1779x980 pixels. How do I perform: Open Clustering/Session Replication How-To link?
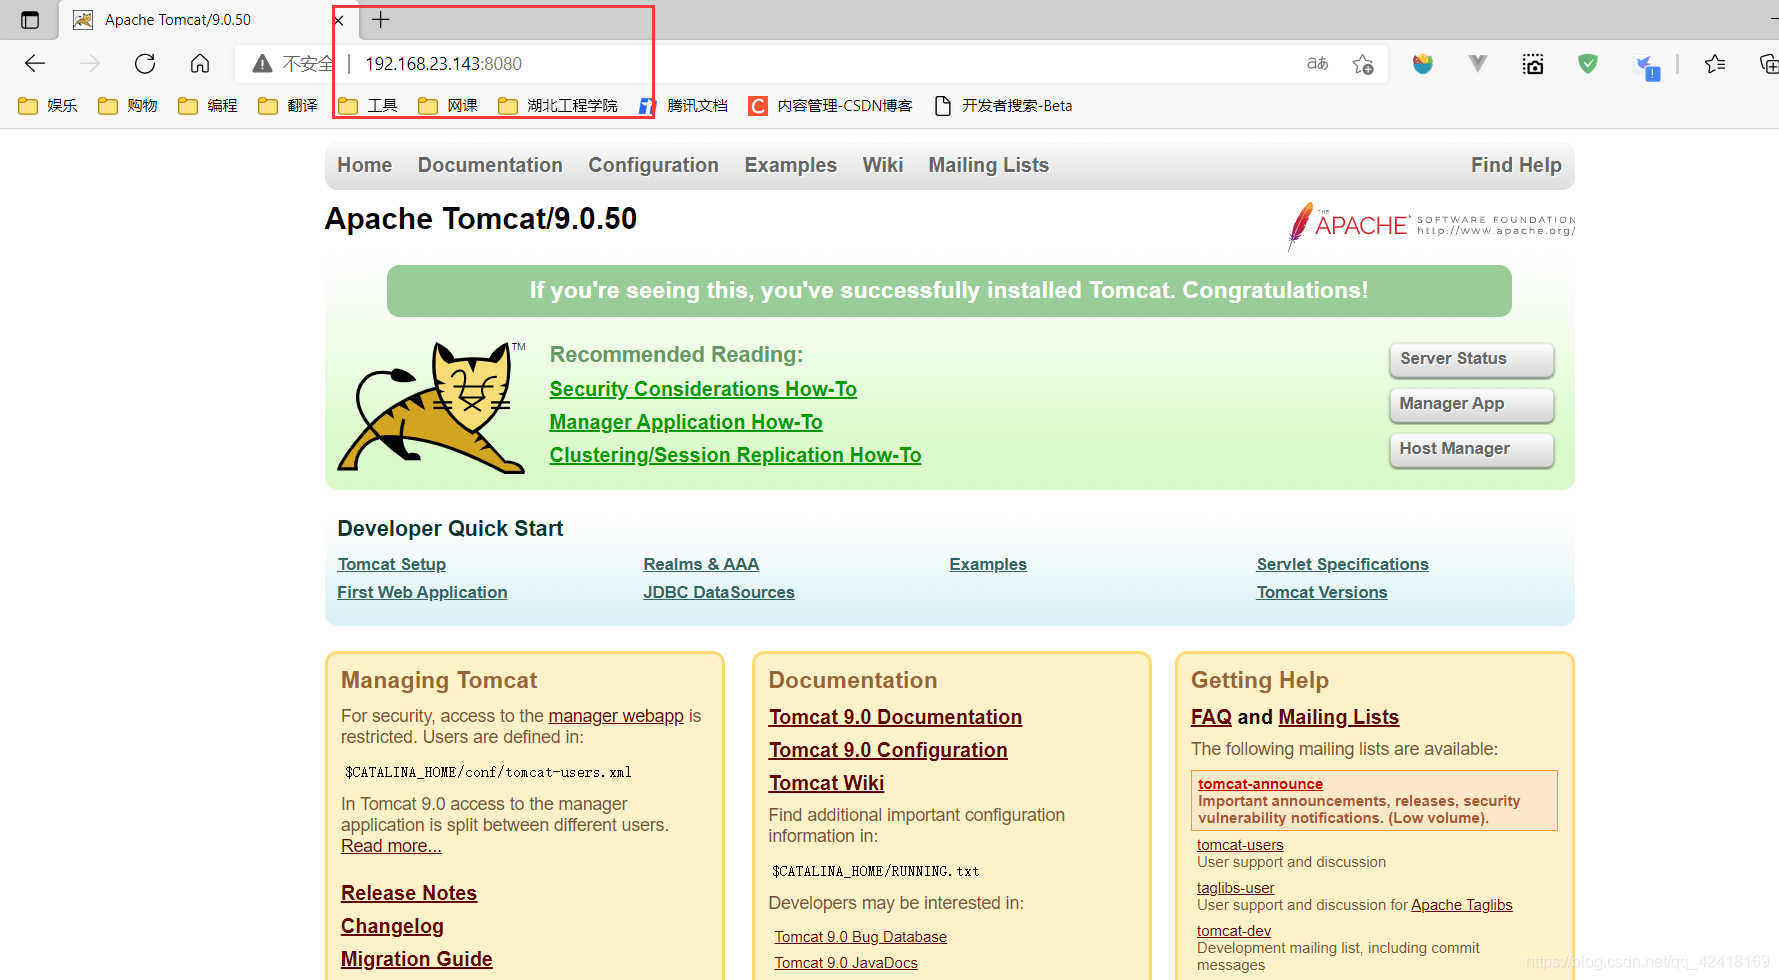[x=735, y=455]
